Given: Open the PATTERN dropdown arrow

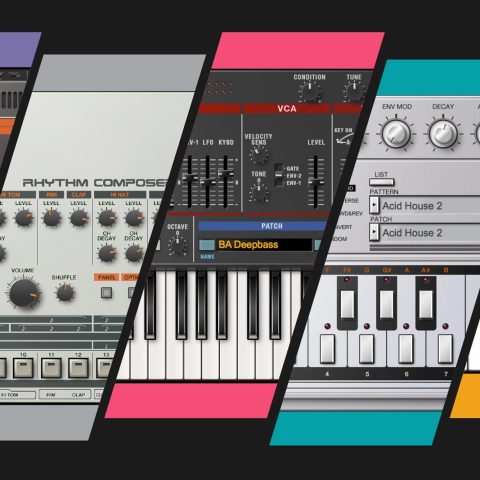Looking at the screenshot, I should click(x=374, y=205).
